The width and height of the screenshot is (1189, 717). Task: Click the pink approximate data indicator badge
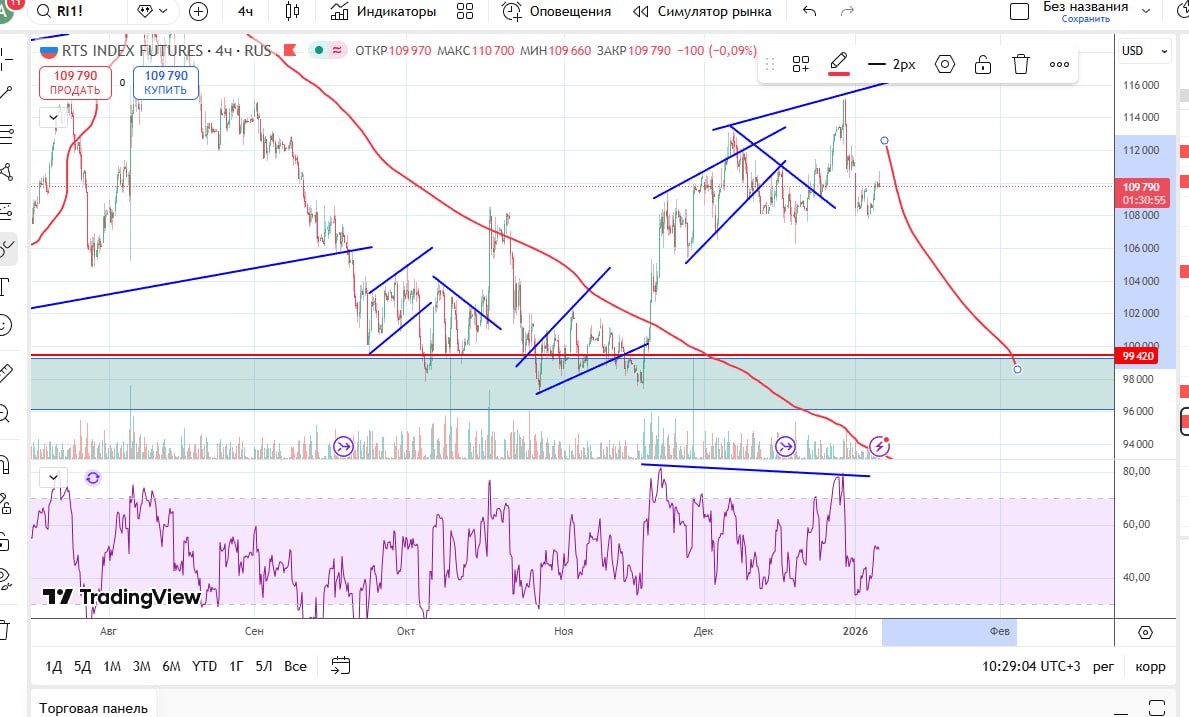click(x=337, y=51)
